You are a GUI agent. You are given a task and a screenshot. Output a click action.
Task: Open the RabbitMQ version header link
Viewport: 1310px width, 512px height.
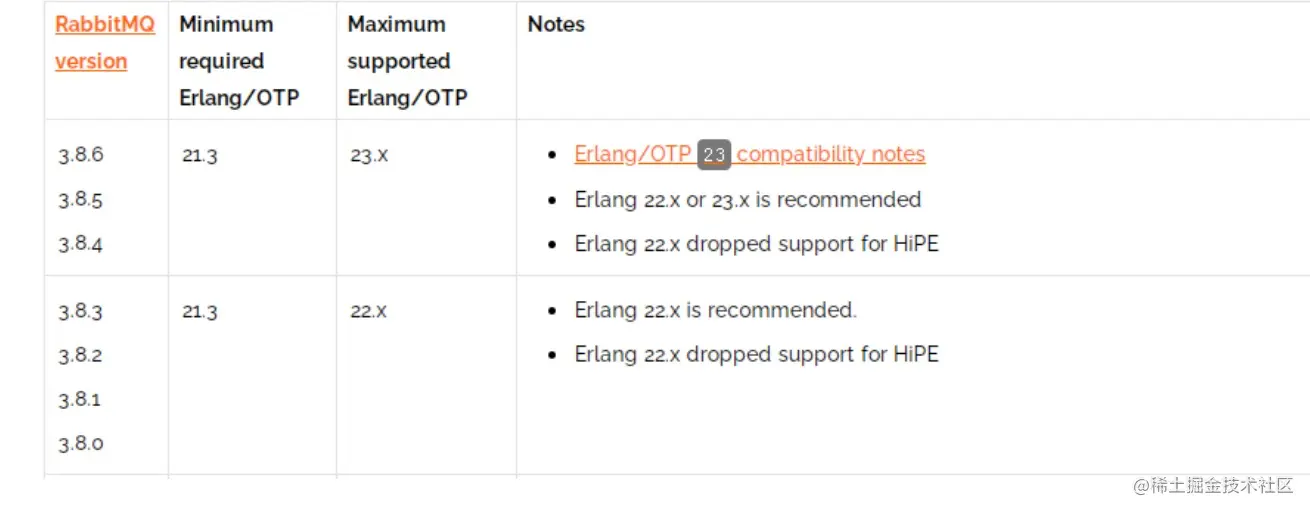(x=104, y=42)
